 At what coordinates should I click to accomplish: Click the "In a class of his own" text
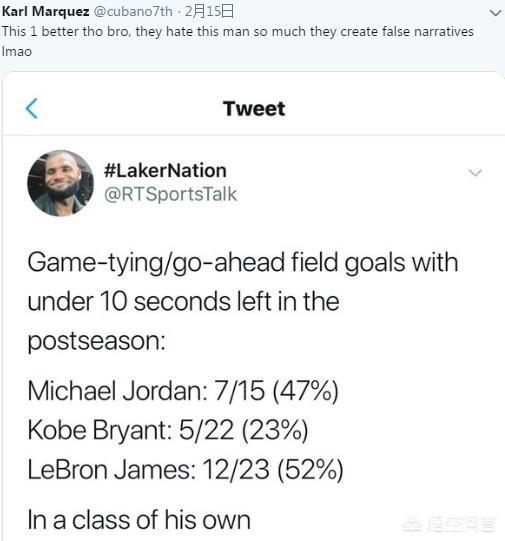(139, 520)
